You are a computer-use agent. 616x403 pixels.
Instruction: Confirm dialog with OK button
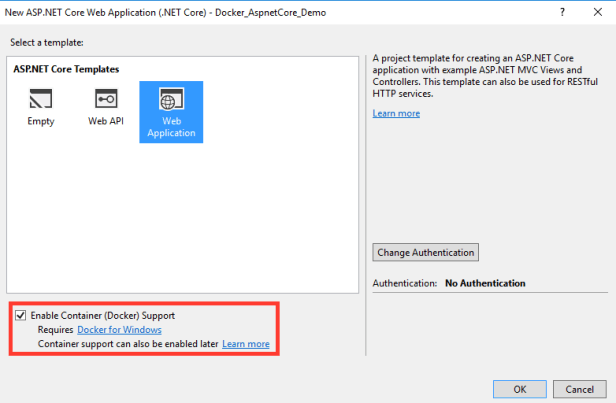(x=520, y=389)
